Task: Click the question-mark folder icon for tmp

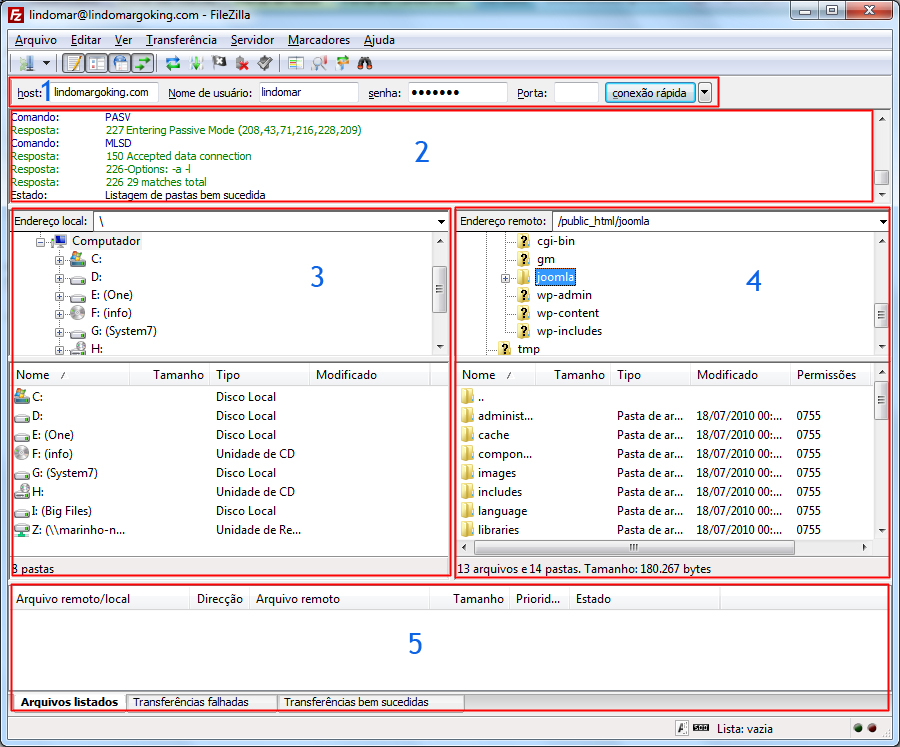Action: click(504, 349)
